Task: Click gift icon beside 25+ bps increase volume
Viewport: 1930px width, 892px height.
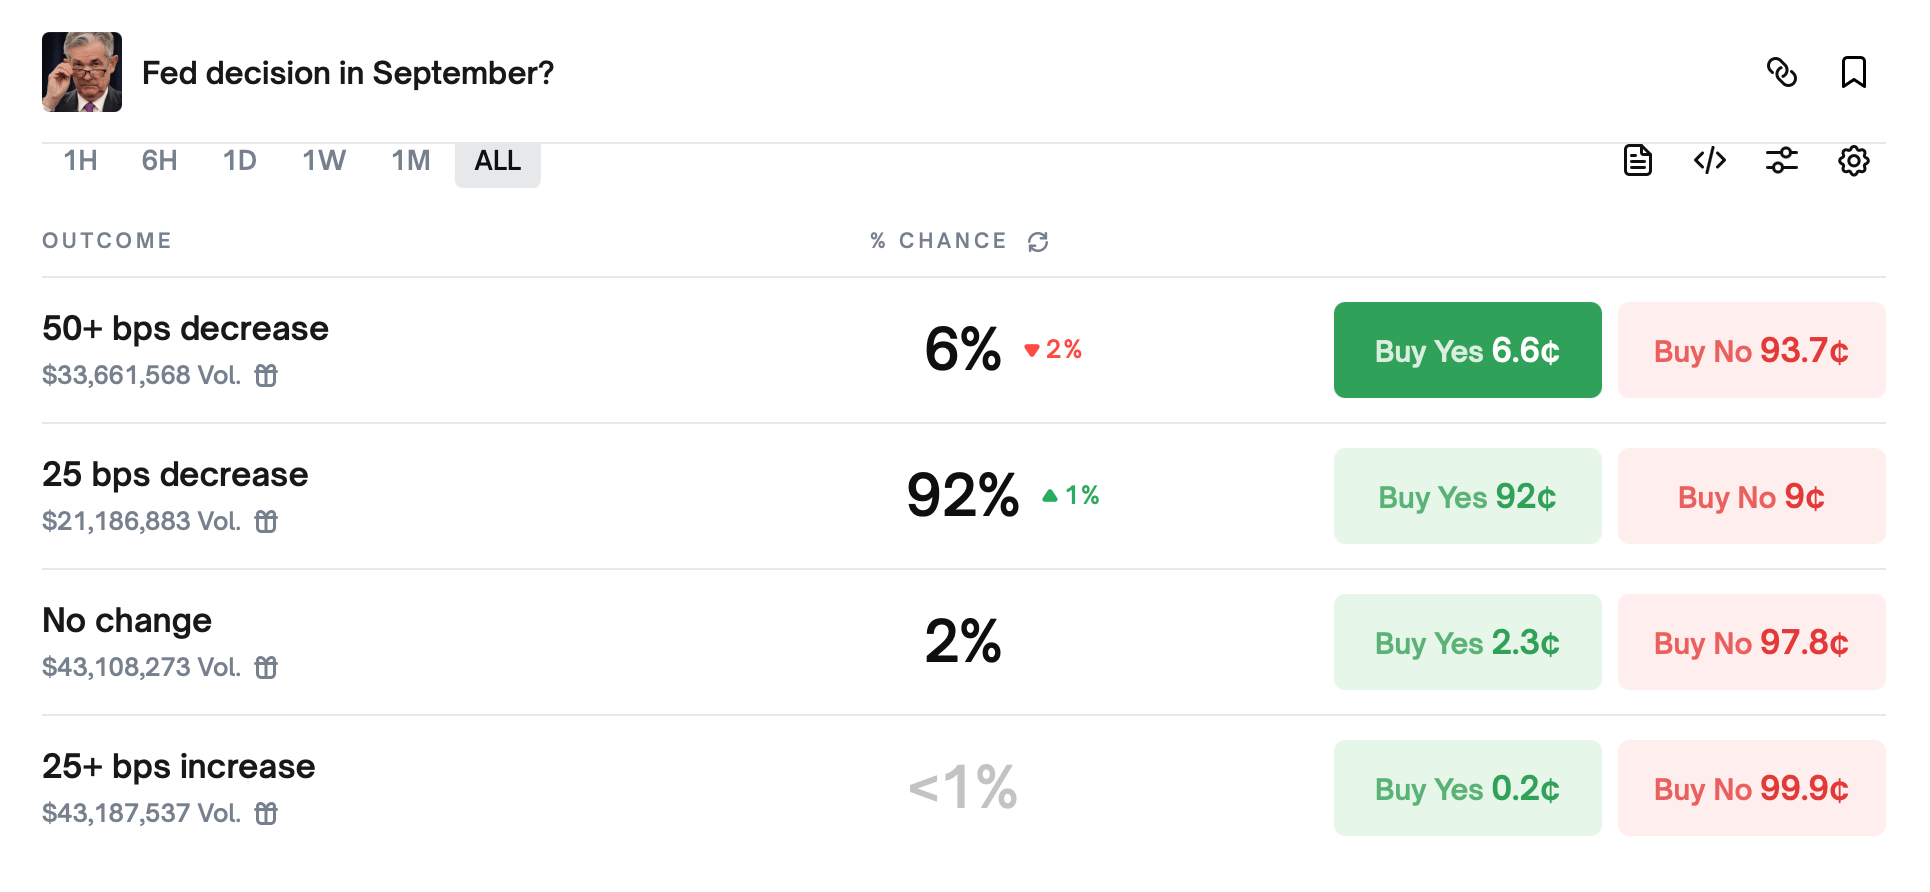Action: coord(266,813)
